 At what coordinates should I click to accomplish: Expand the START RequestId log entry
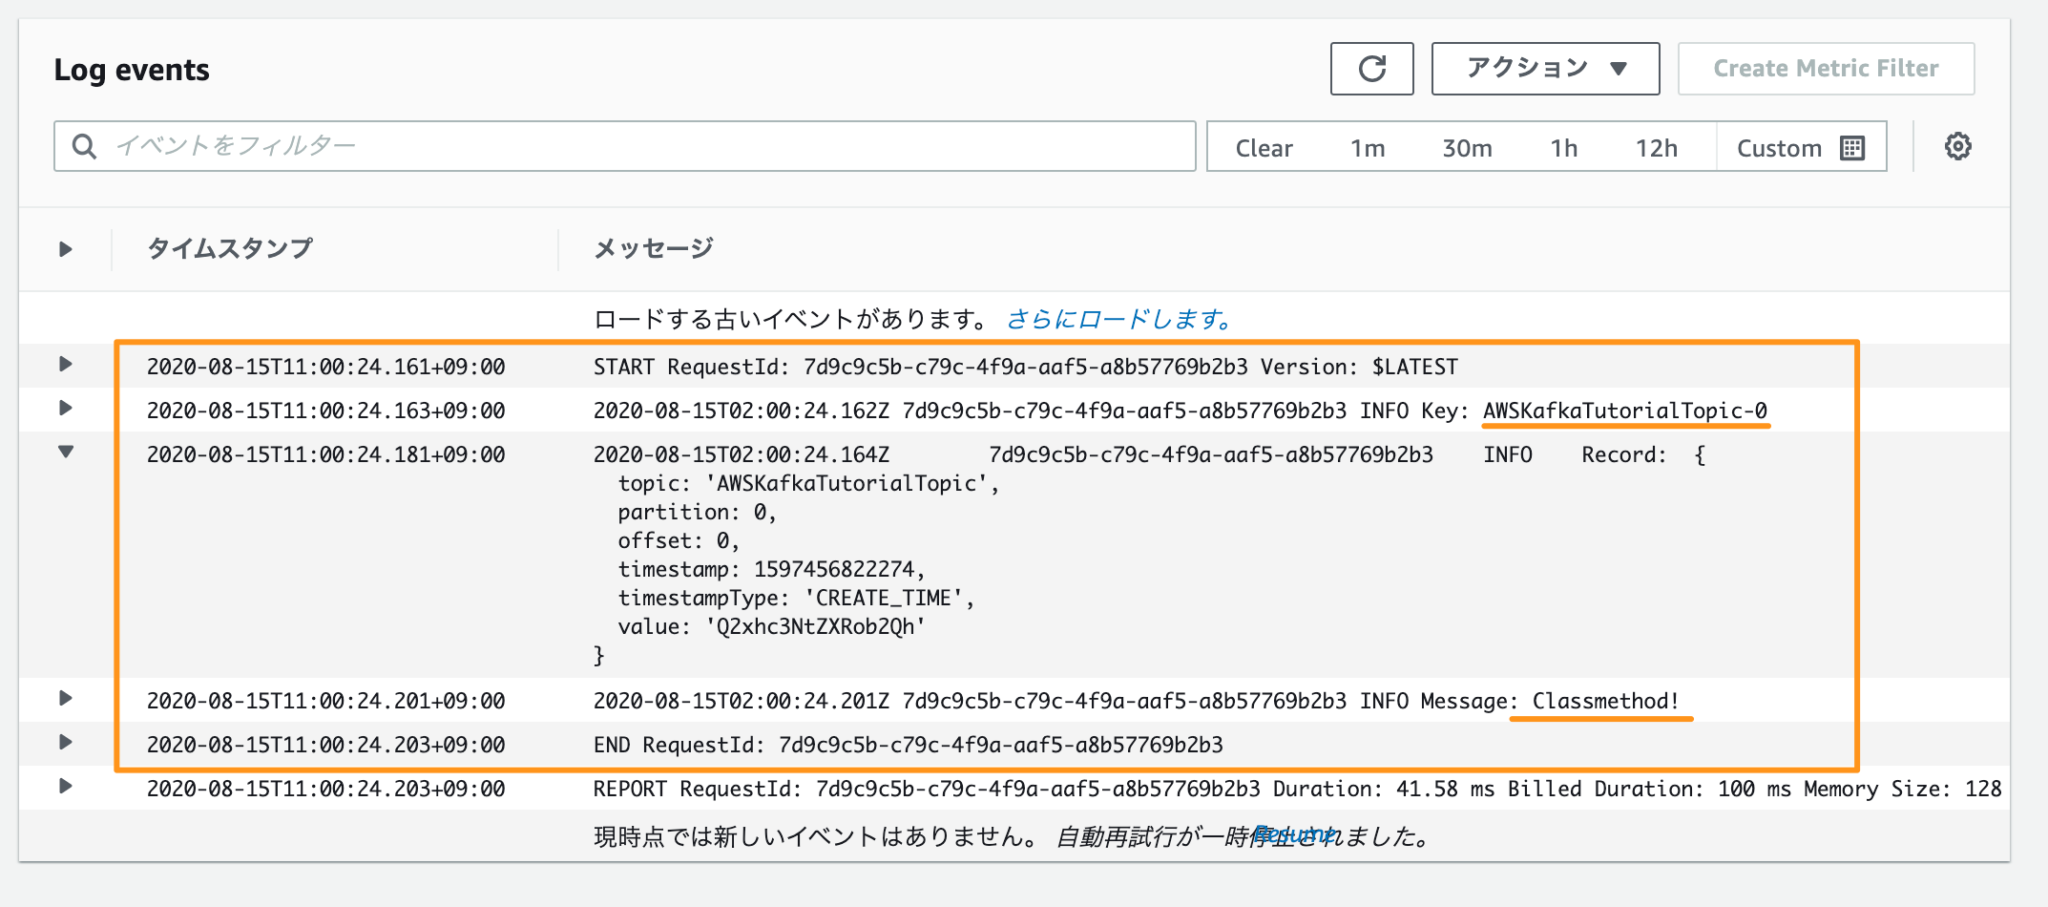pyautogui.click(x=65, y=364)
